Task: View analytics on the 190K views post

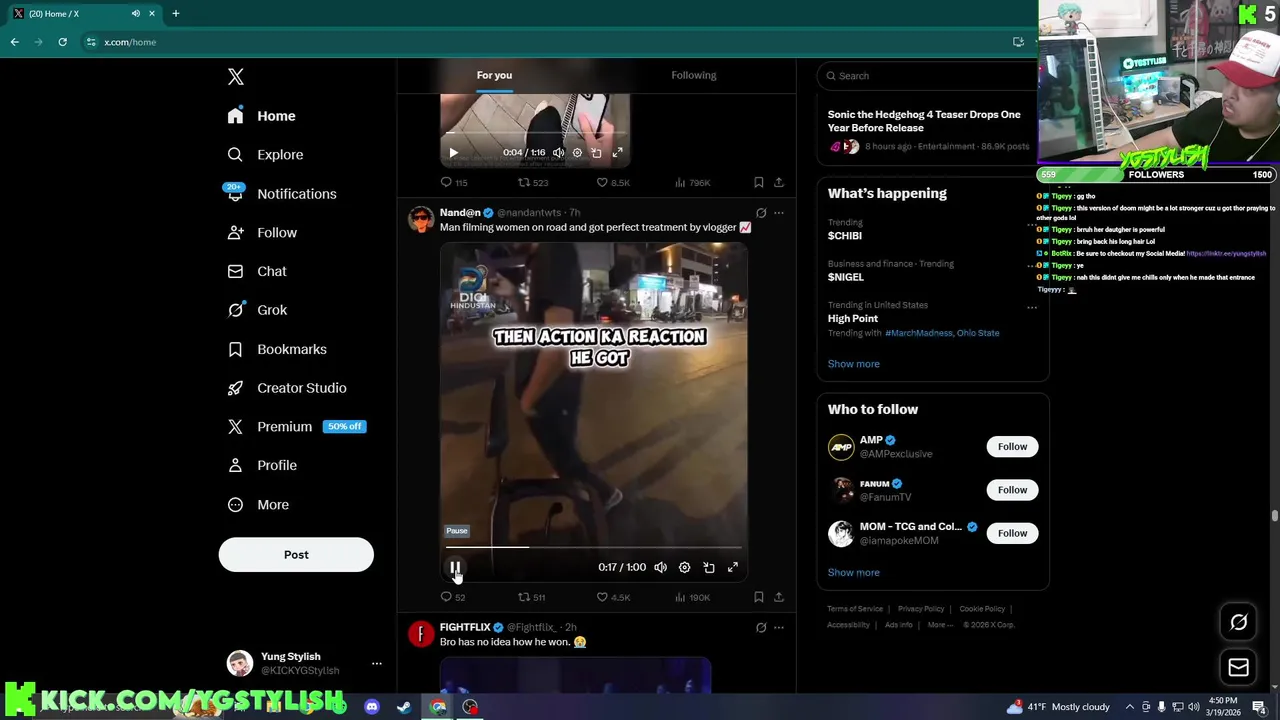Action: 692,597
